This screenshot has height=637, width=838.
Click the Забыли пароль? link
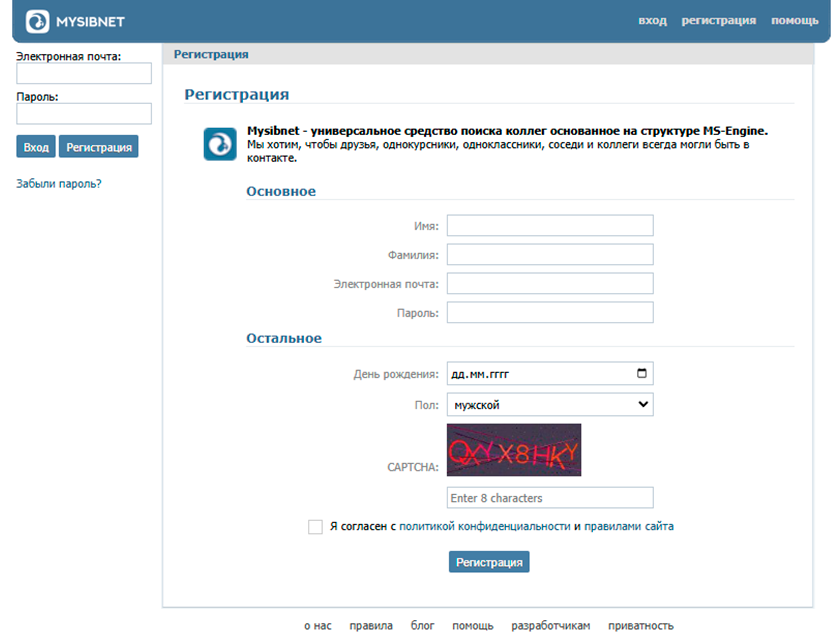[x=59, y=184]
